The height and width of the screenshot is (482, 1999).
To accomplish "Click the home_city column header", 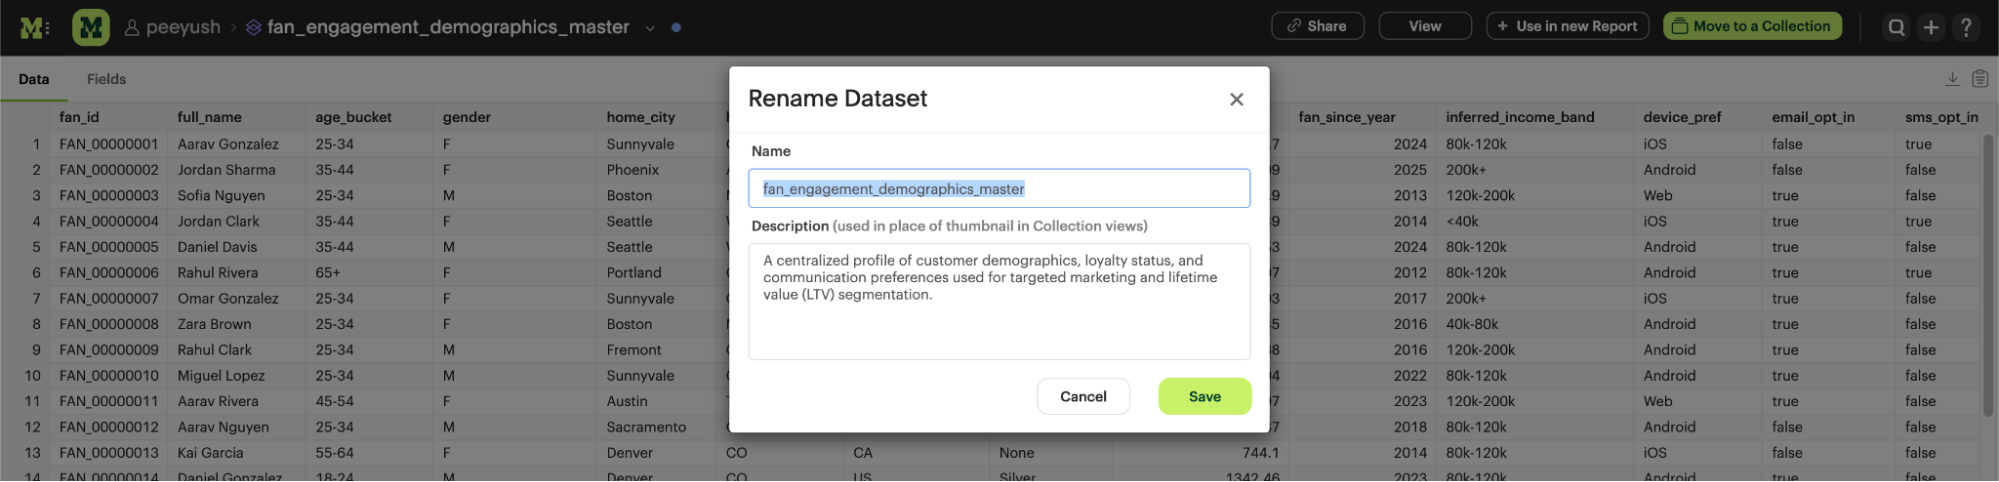I will coord(640,117).
